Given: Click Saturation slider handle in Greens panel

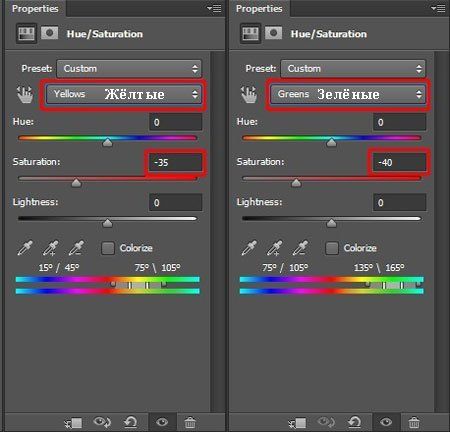Looking at the screenshot, I should (x=296, y=183).
